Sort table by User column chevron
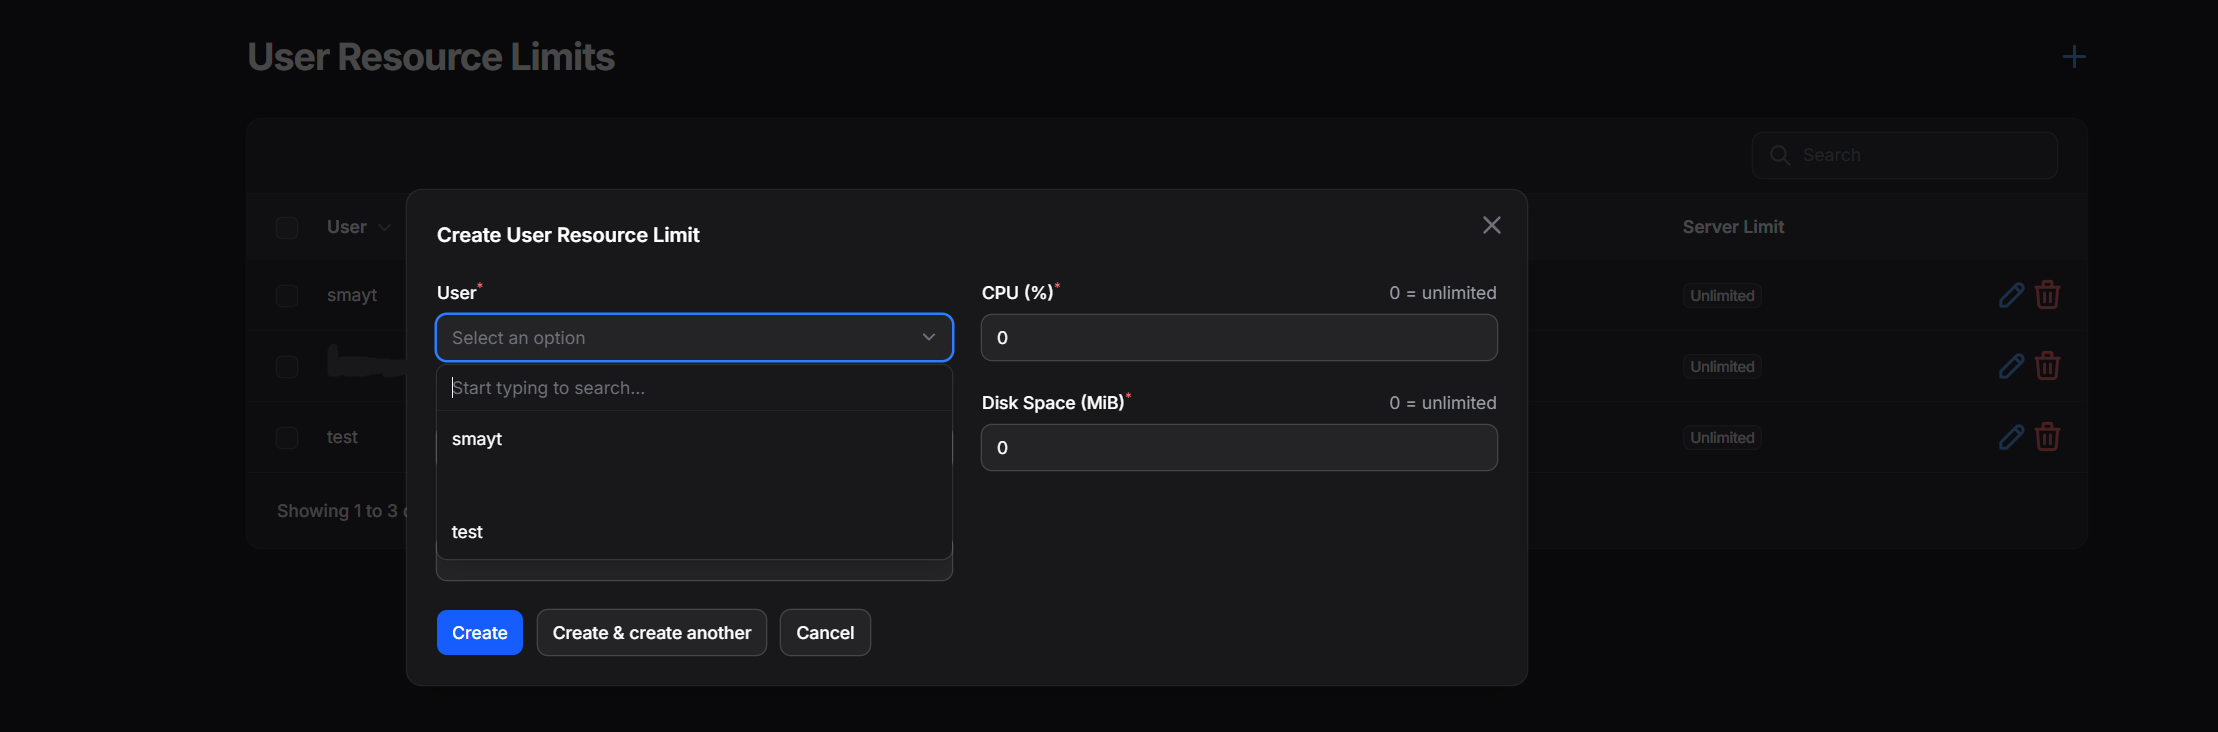Screen dimensions: 2218x732 385,228
